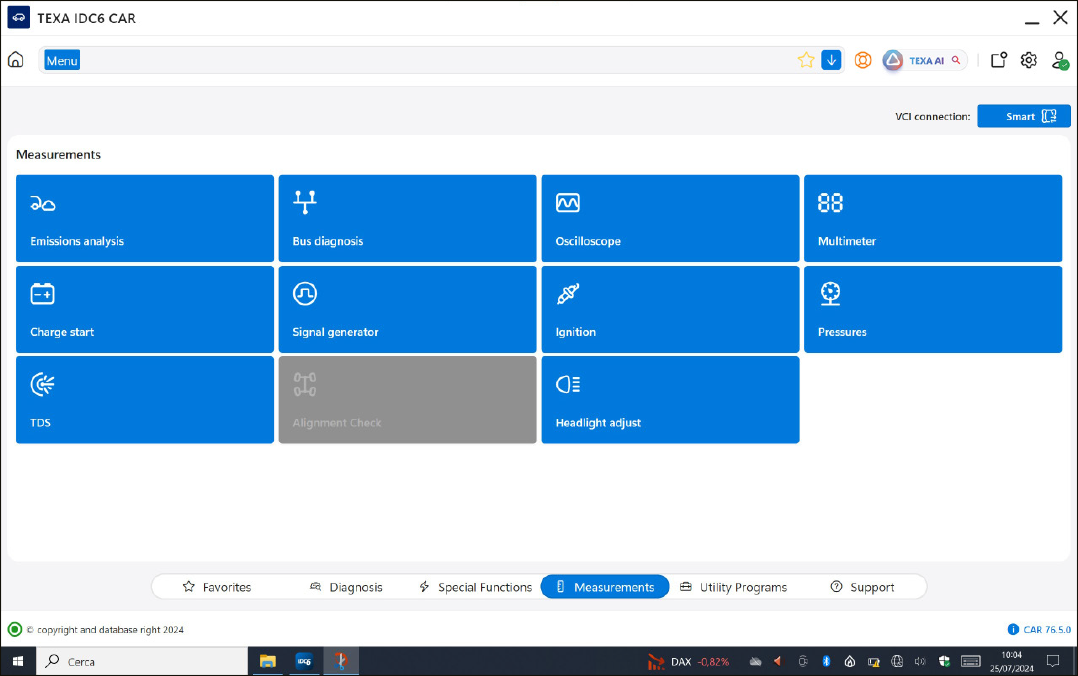
Task: Open the Multimeter tile
Action: [x=932, y=218]
